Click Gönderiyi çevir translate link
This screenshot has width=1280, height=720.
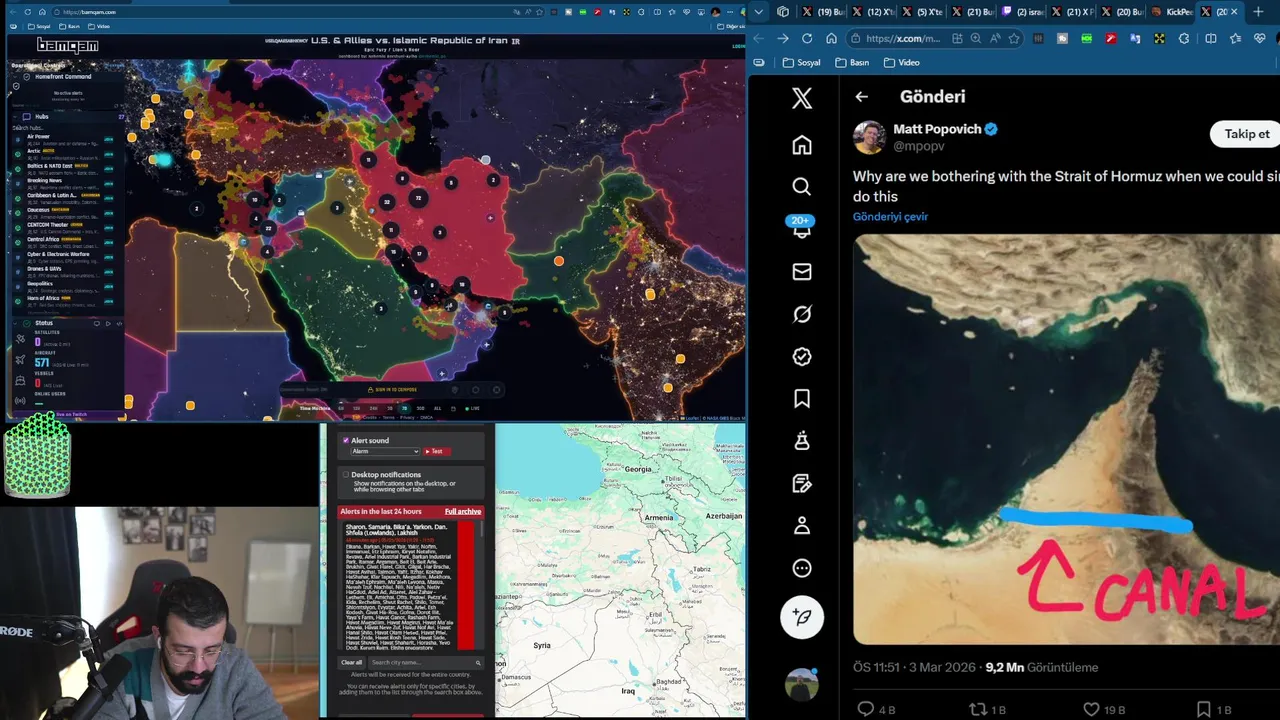tap(890, 217)
